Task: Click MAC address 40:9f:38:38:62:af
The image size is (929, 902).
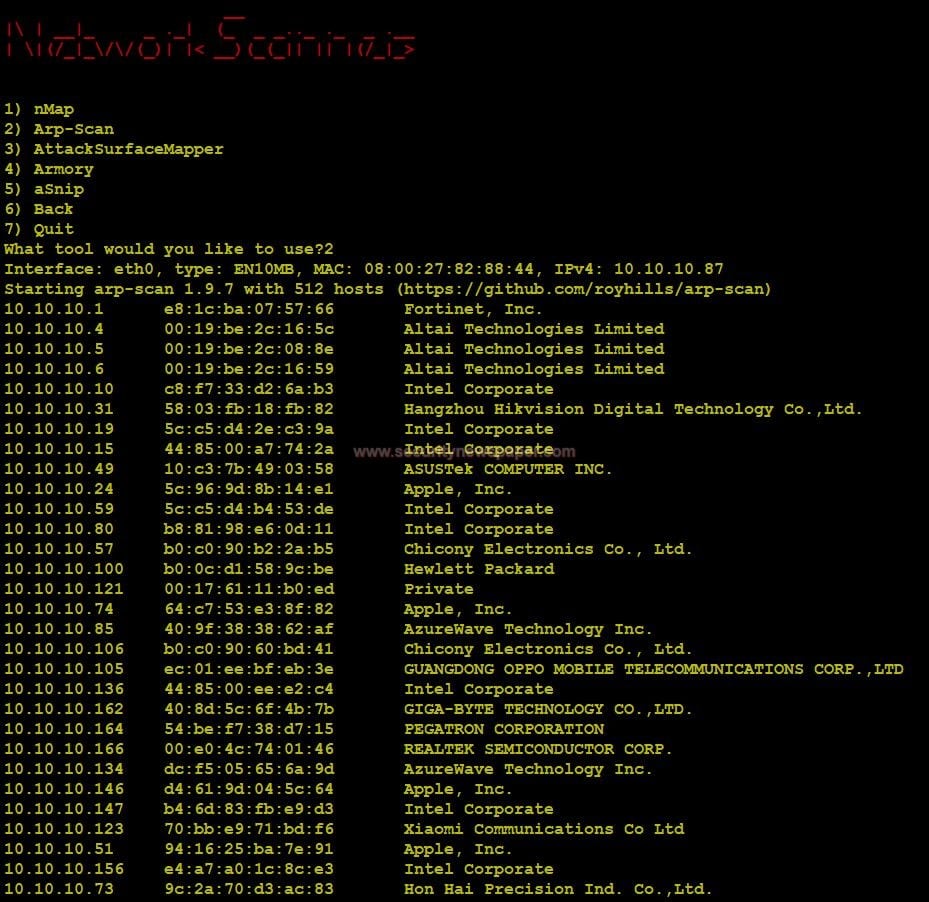Action: (x=249, y=629)
